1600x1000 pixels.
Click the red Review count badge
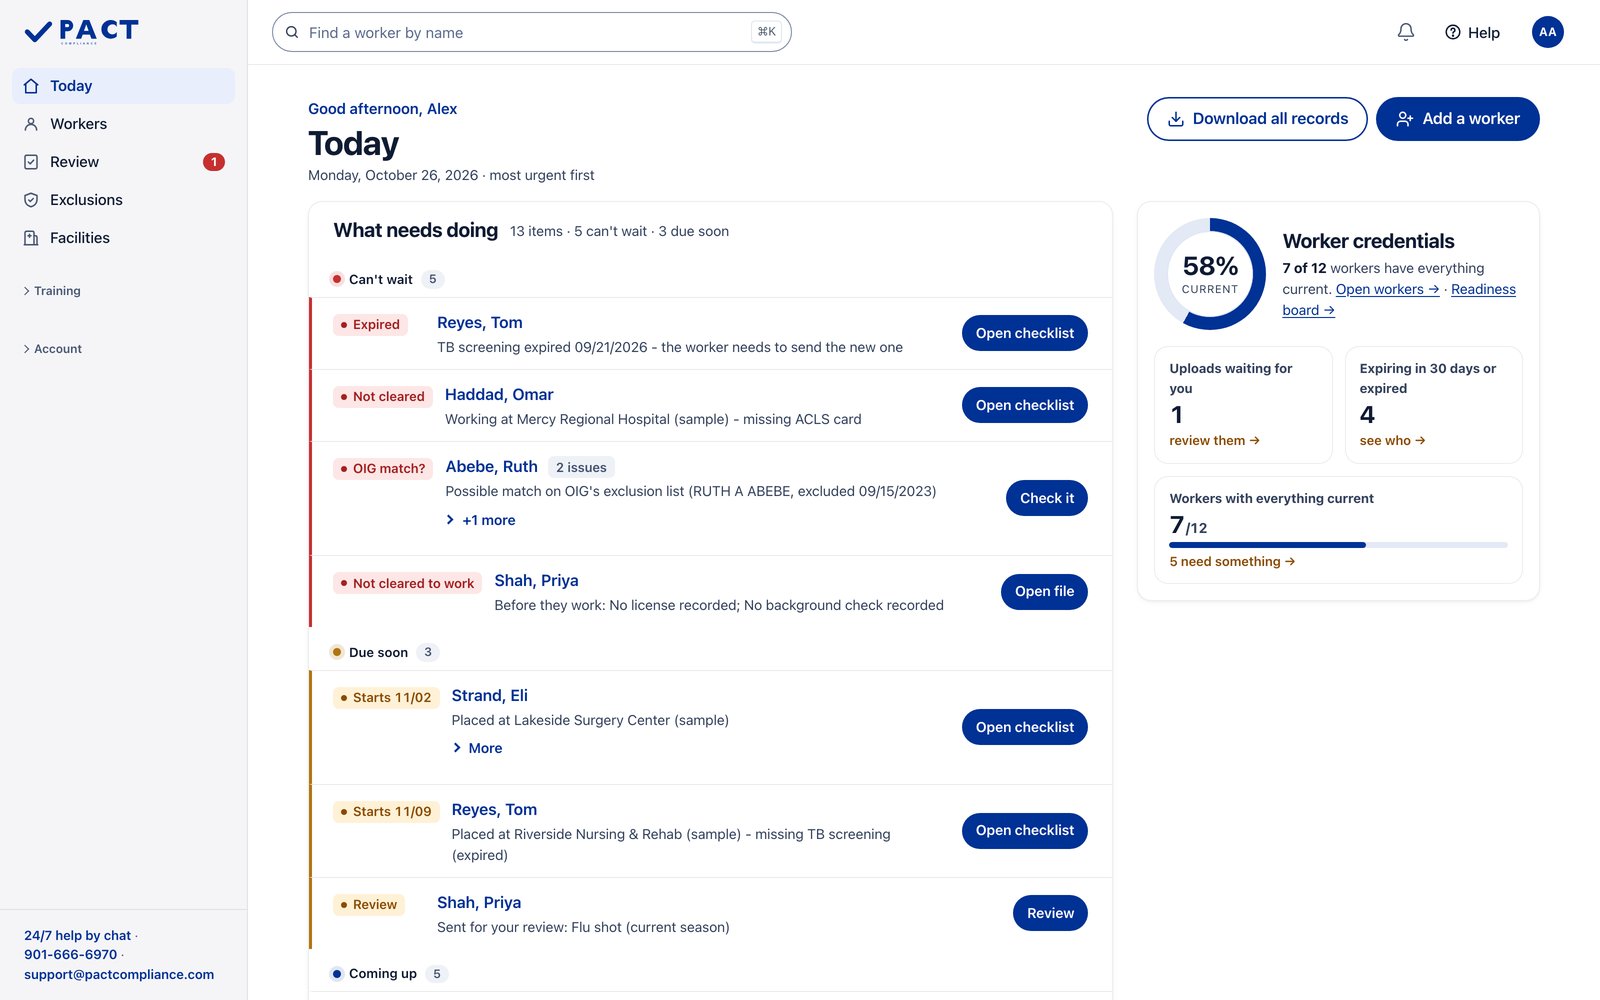click(214, 162)
